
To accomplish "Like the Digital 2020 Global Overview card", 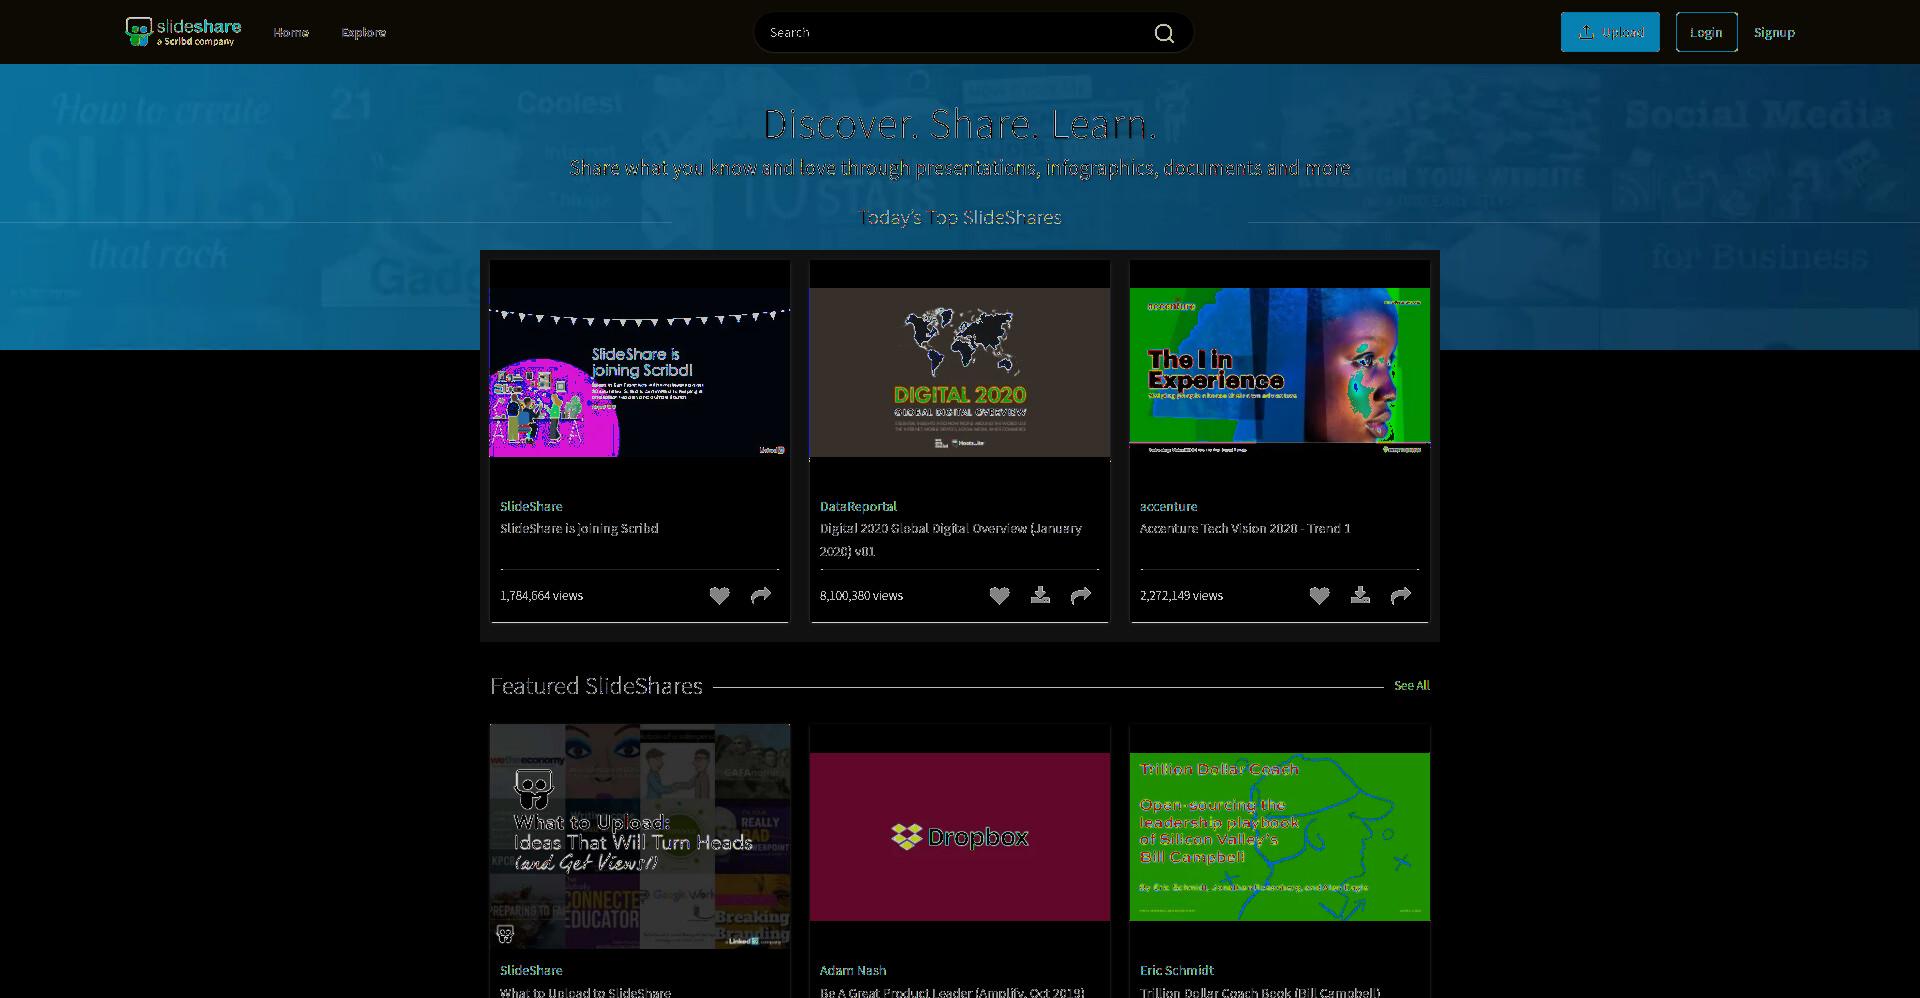I will tap(999, 596).
